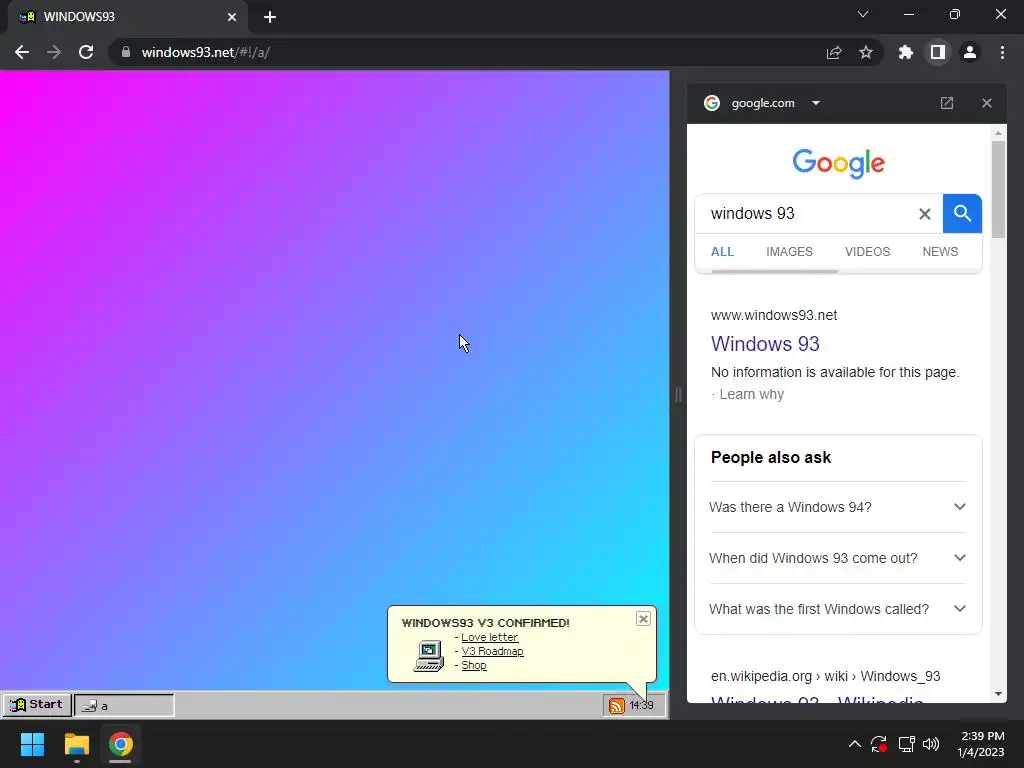Click the Chrome taskbar icon
The width and height of the screenshot is (1024, 768).
(x=120, y=744)
